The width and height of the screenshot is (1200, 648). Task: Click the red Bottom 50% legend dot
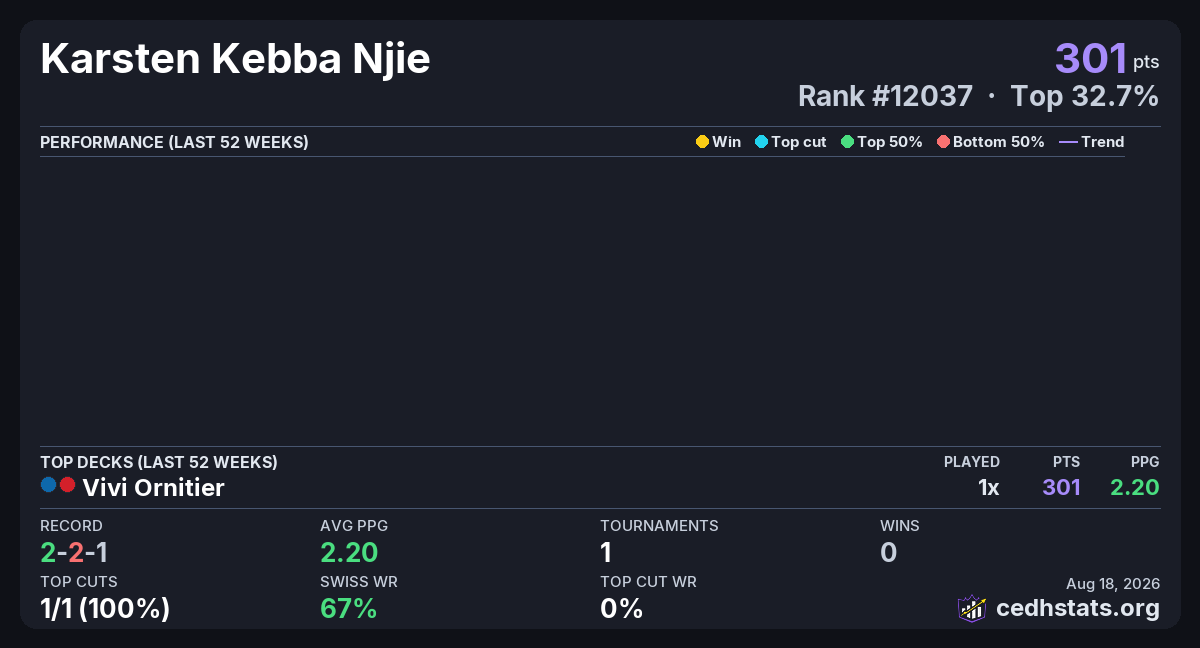(x=943, y=142)
